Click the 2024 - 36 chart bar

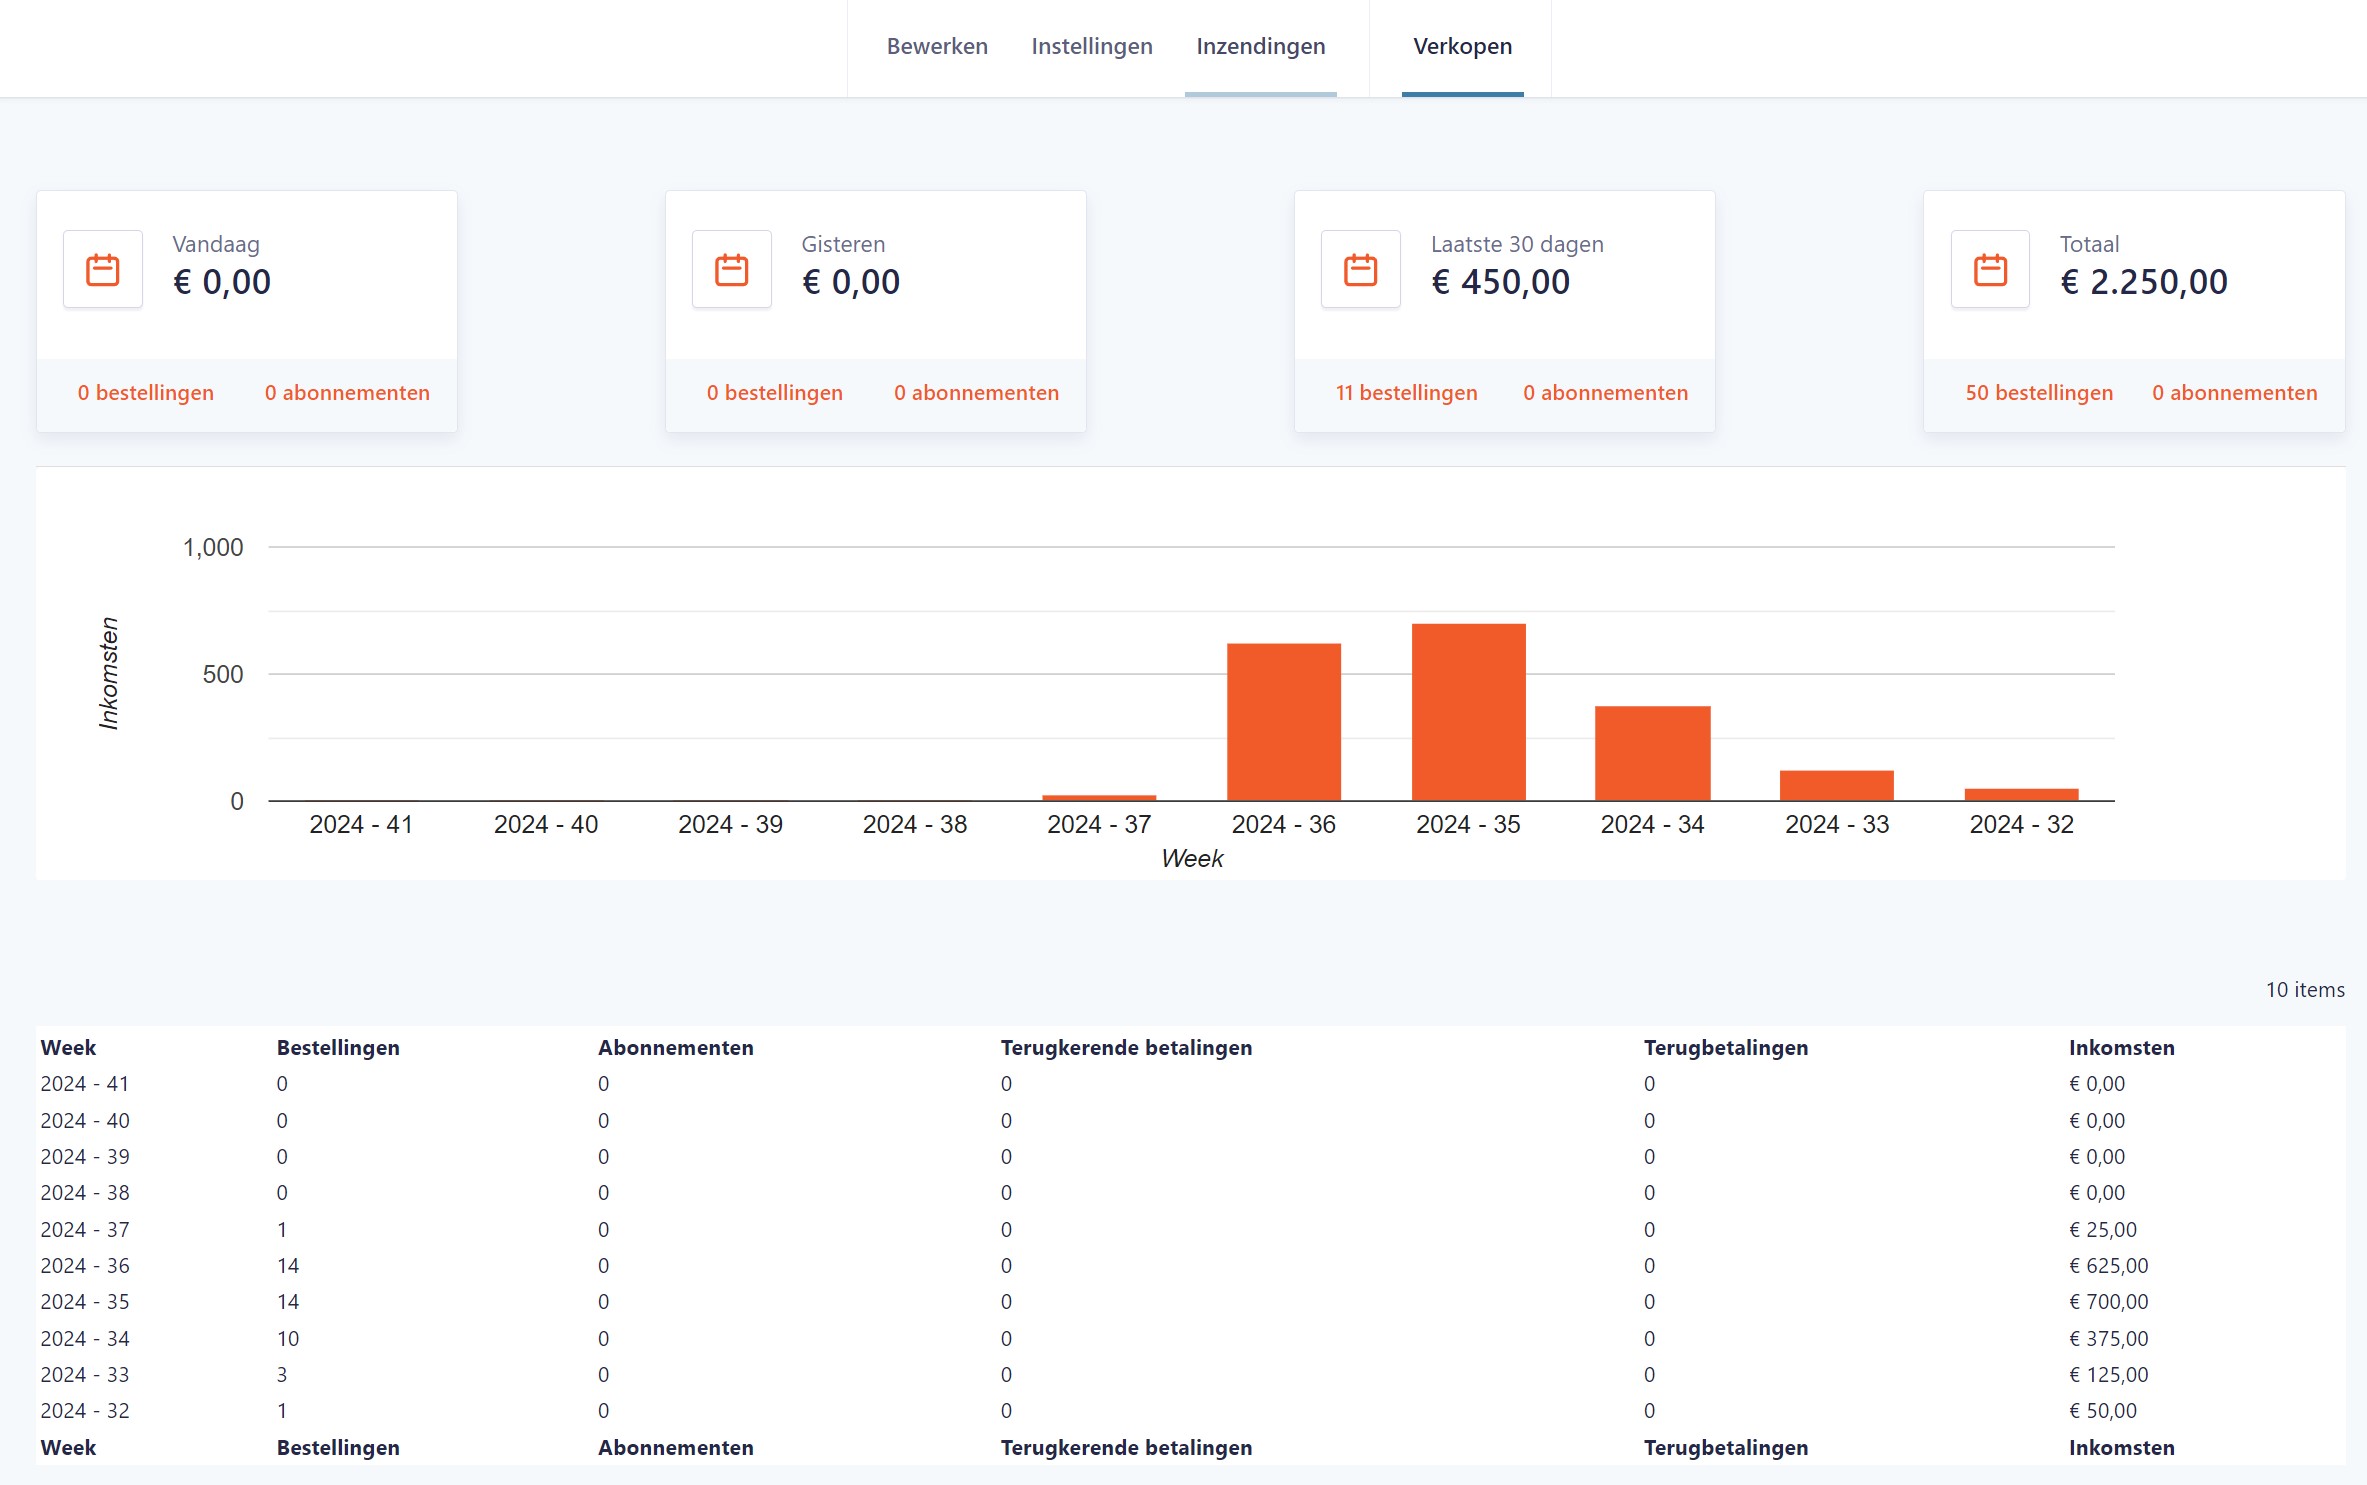click(x=1284, y=722)
